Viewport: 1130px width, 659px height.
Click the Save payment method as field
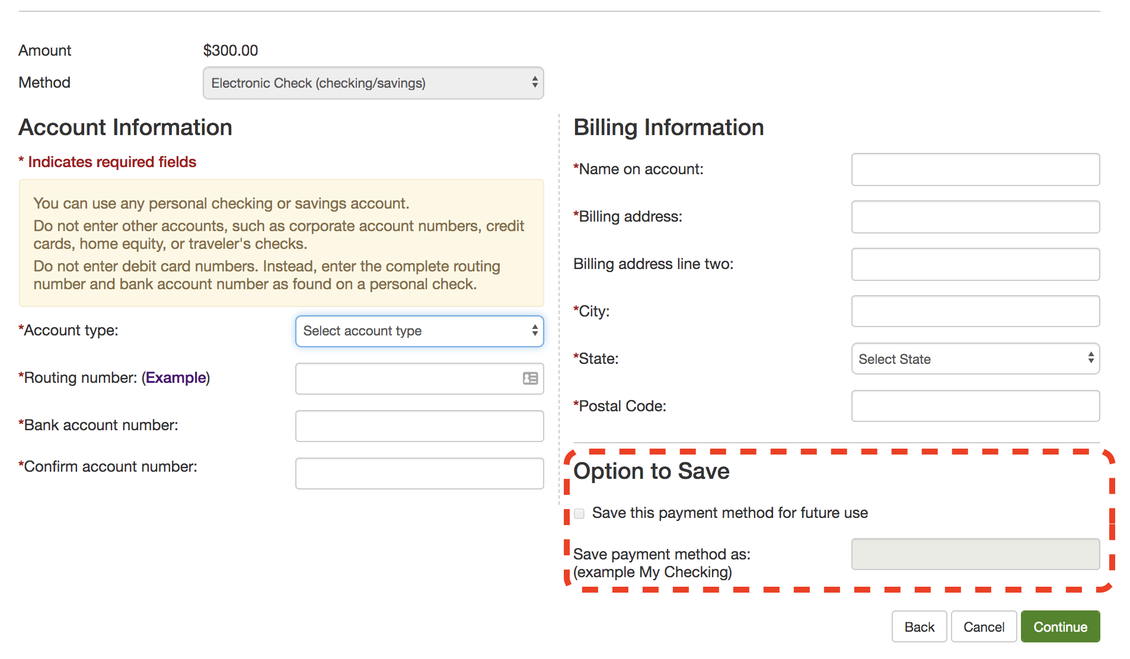point(975,554)
